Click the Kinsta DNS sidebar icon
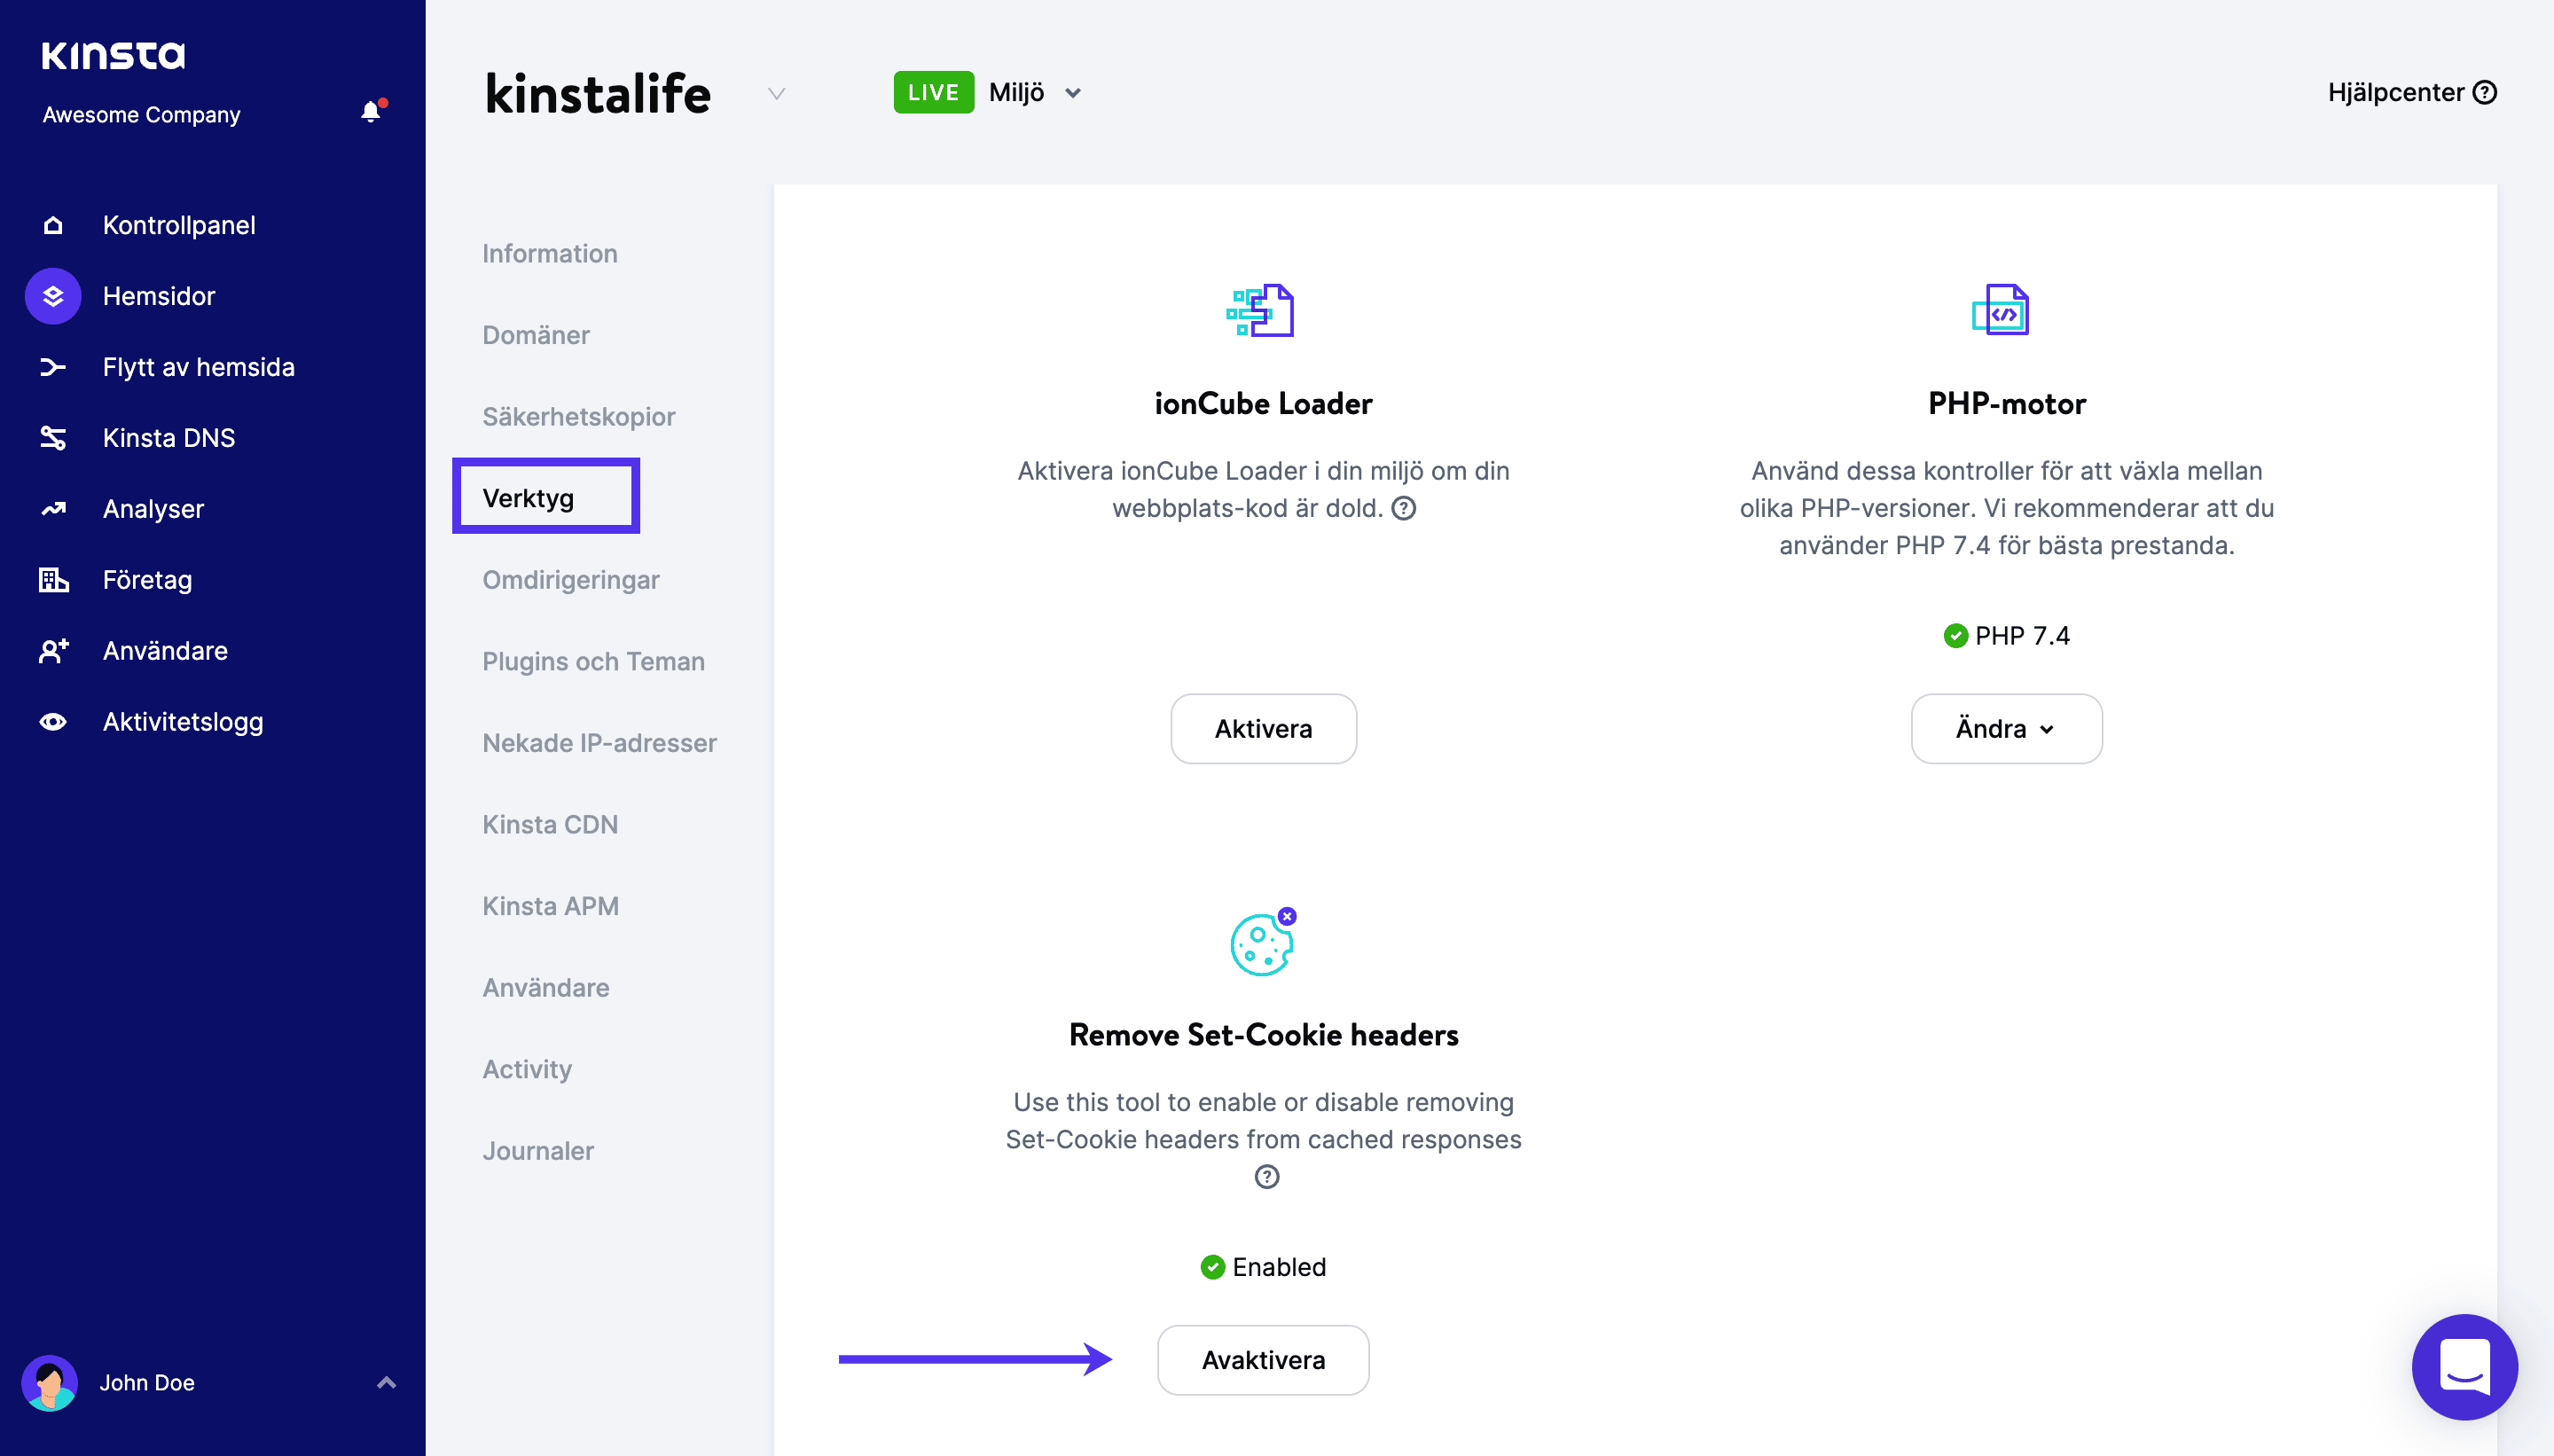The width and height of the screenshot is (2554, 1456). [53, 438]
